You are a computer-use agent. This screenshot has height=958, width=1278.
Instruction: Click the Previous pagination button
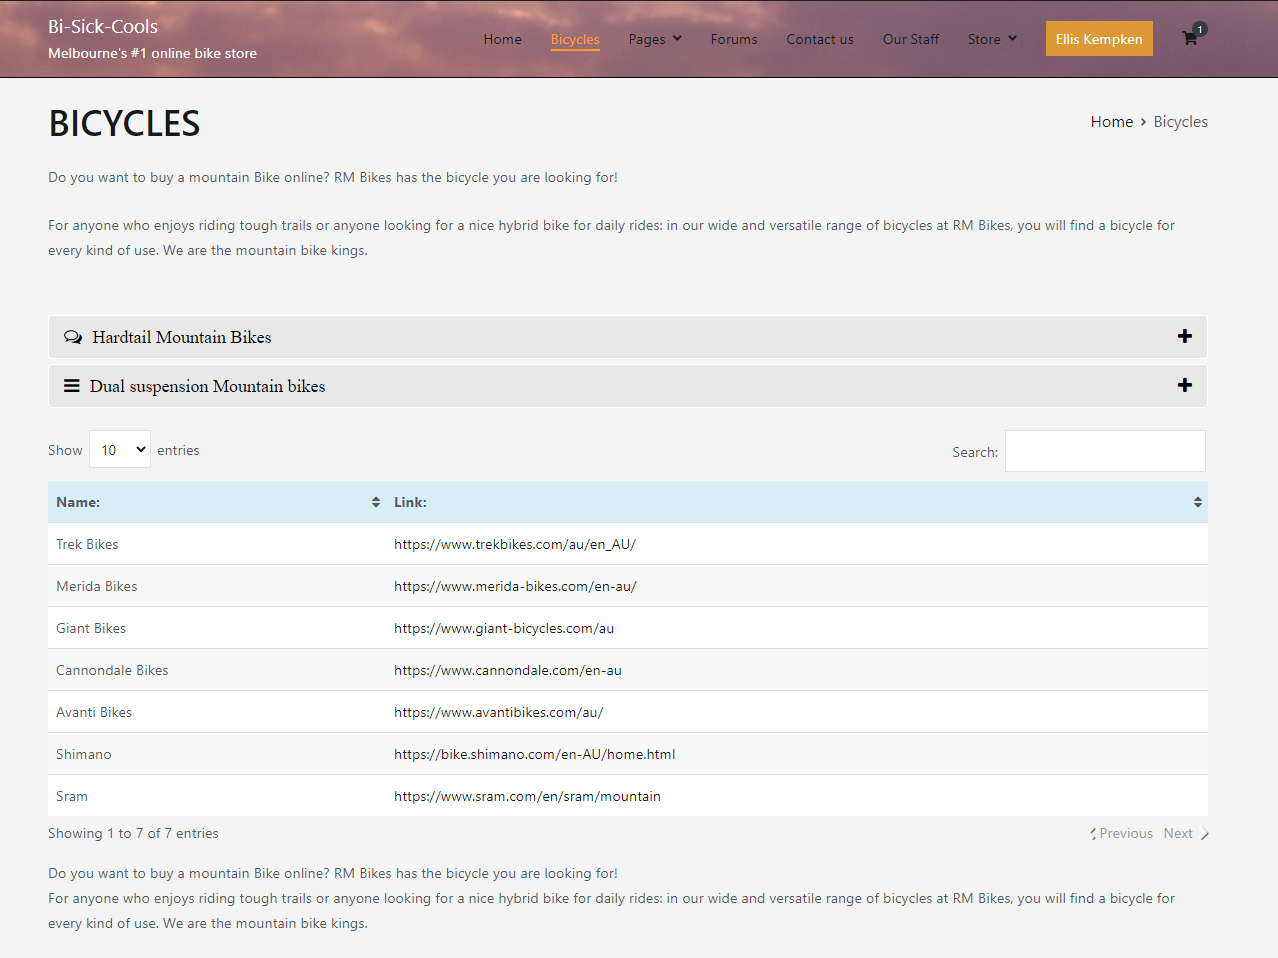(x=1121, y=833)
